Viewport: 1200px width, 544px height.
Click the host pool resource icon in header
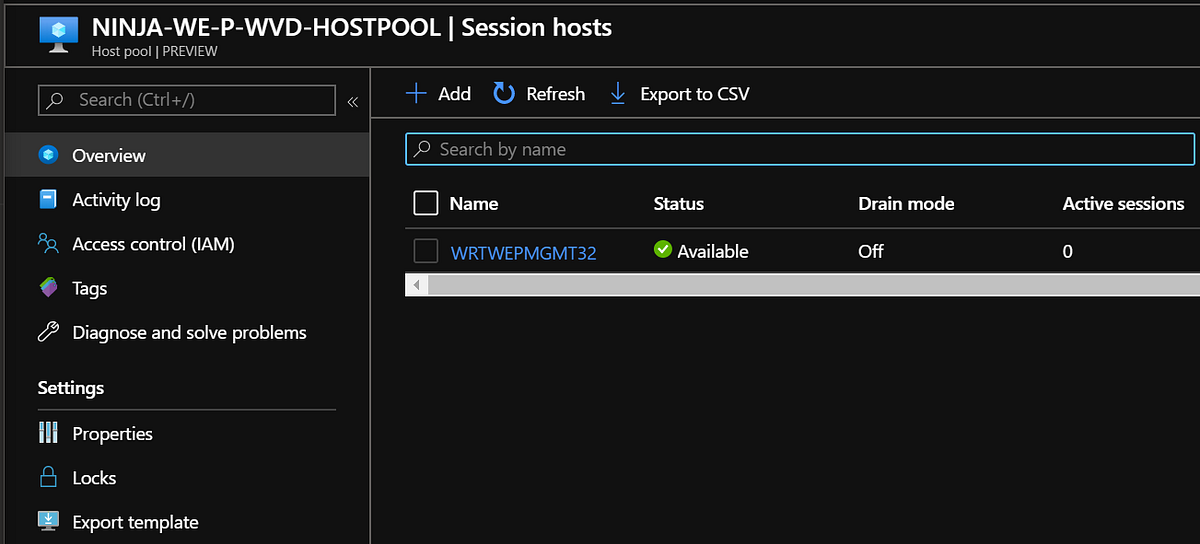(x=58, y=33)
